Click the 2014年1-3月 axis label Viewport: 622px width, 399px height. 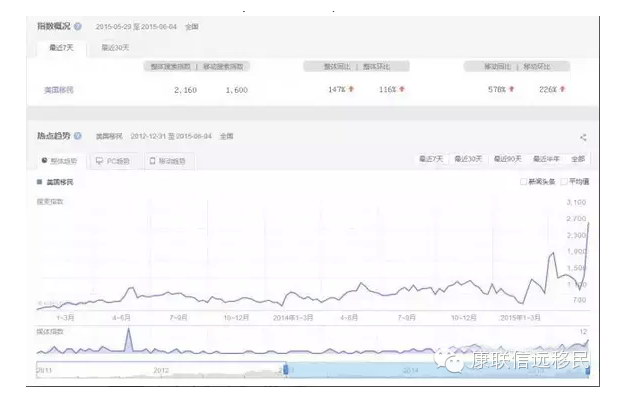click(x=293, y=318)
